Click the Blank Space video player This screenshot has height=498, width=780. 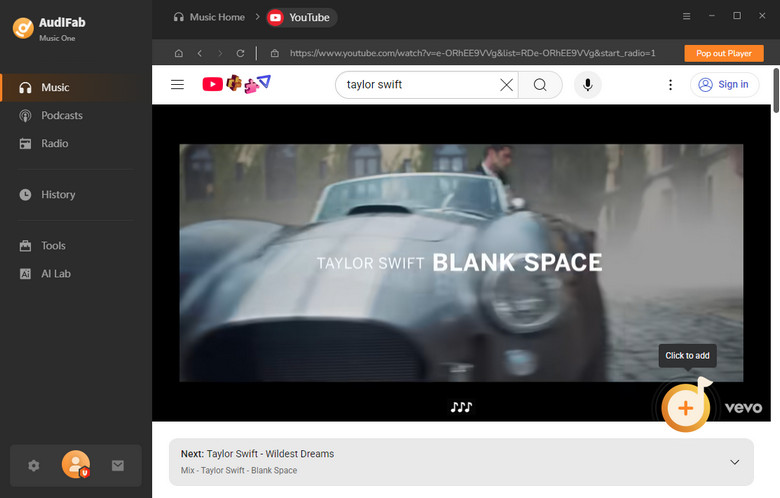461,263
